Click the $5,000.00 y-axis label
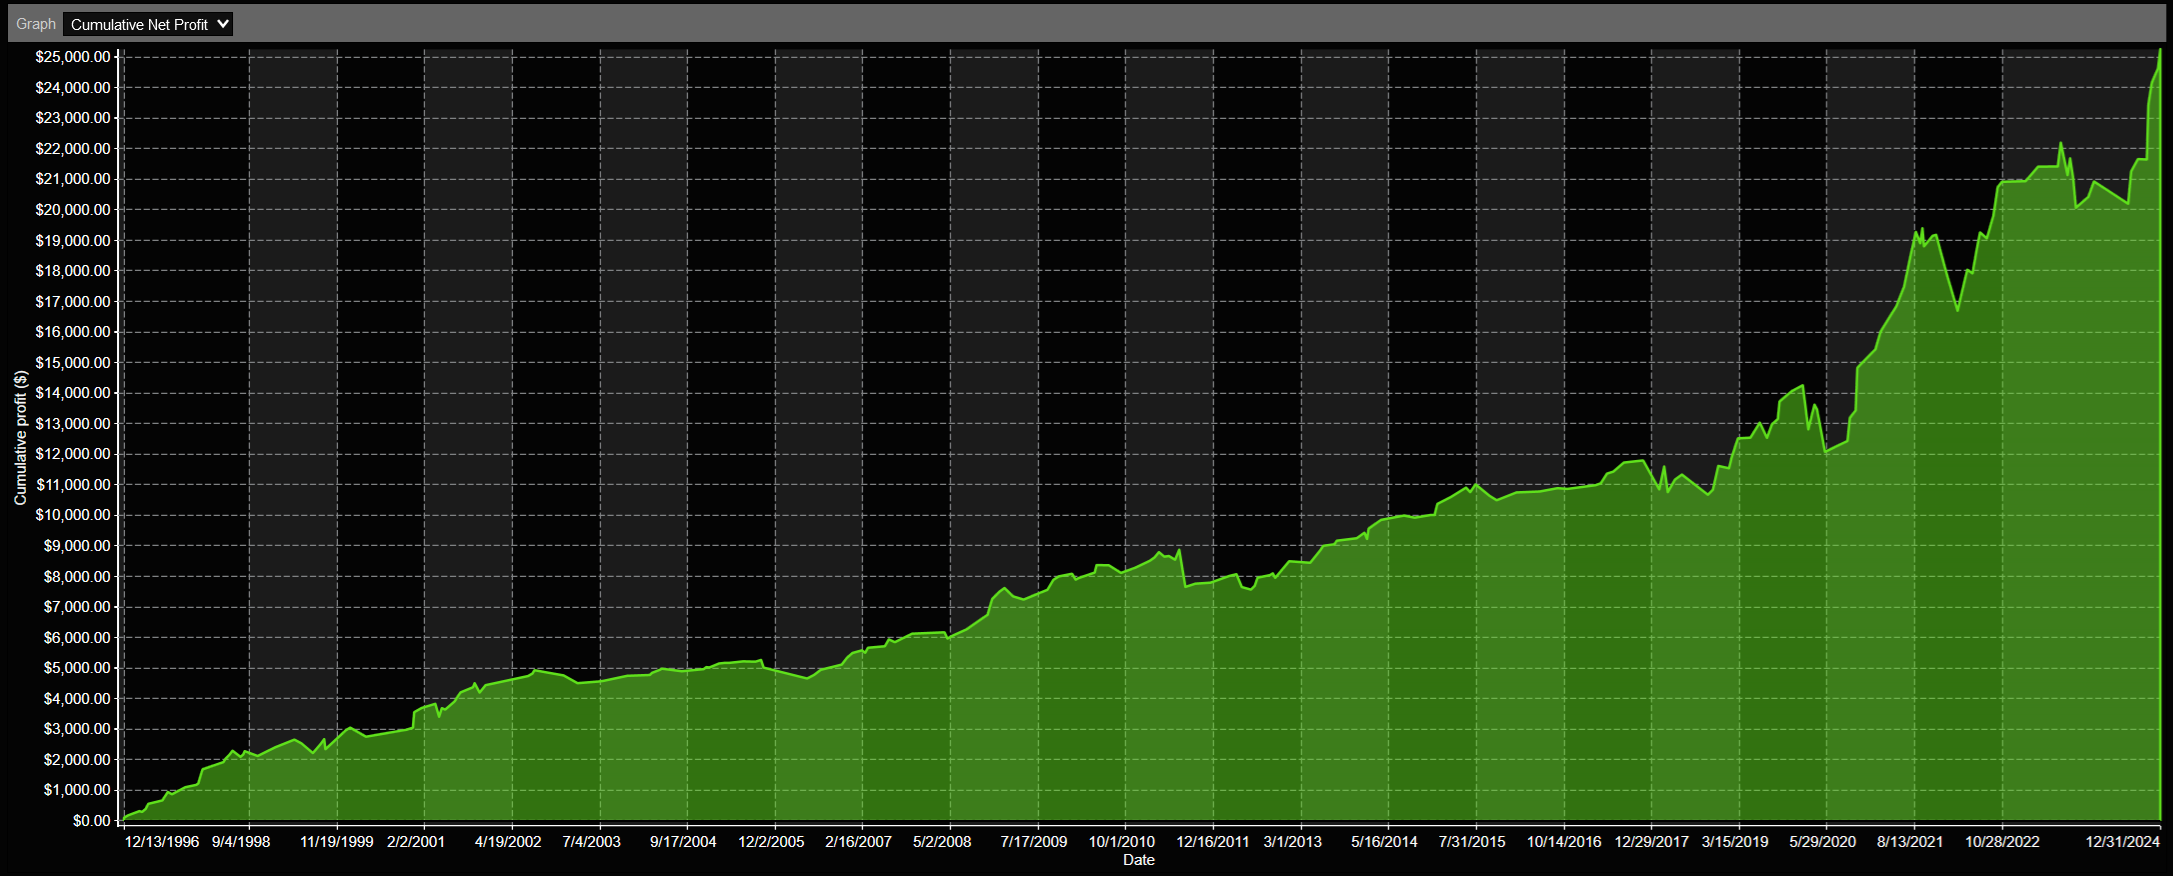The width and height of the screenshot is (2173, 876). pyautogui.click(x=77, y=668)
